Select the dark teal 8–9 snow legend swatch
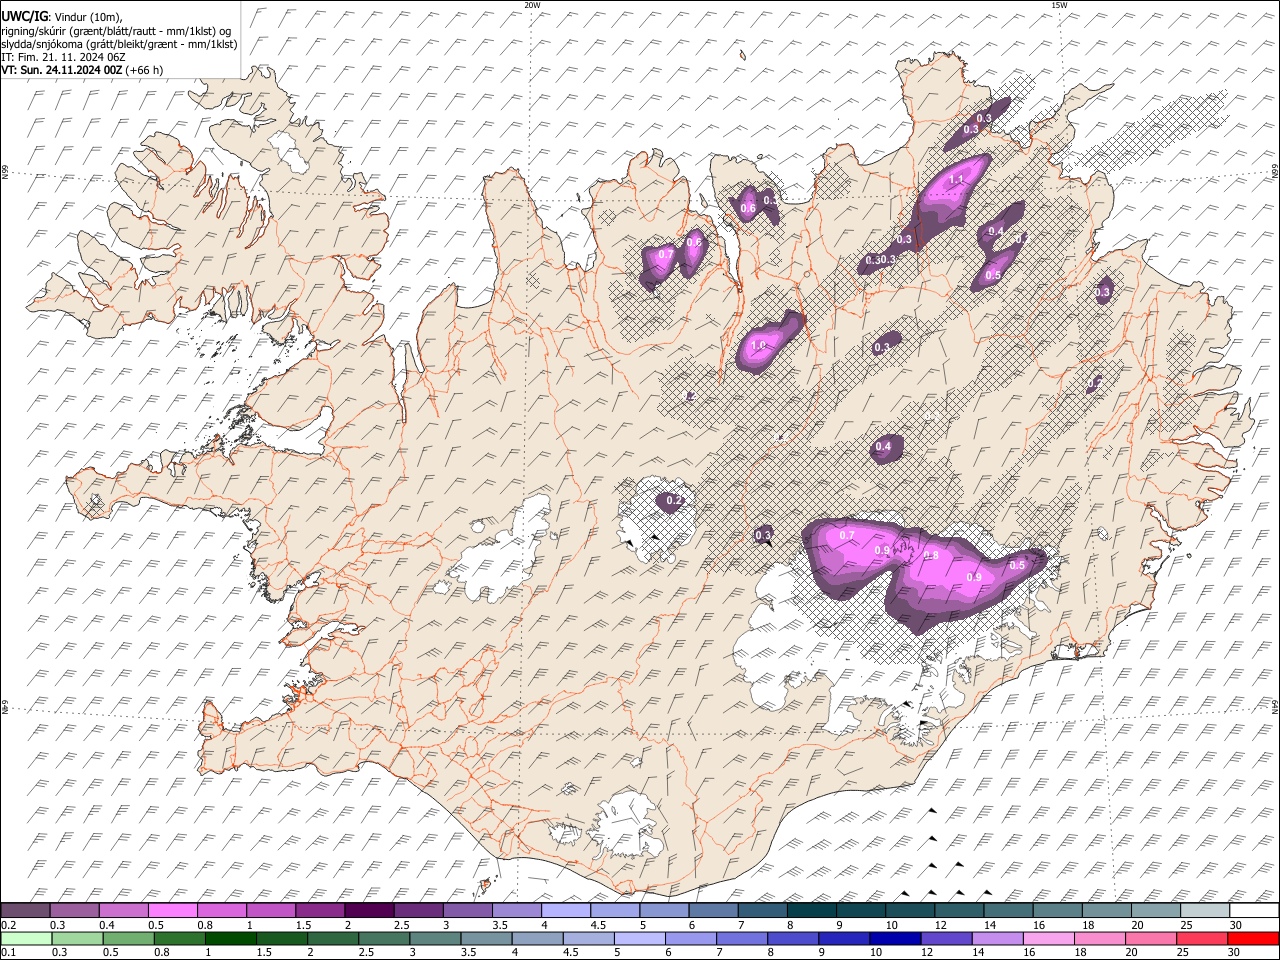Image resolution: width=1280 pixels, height=960 pixels. coord(812,911)
